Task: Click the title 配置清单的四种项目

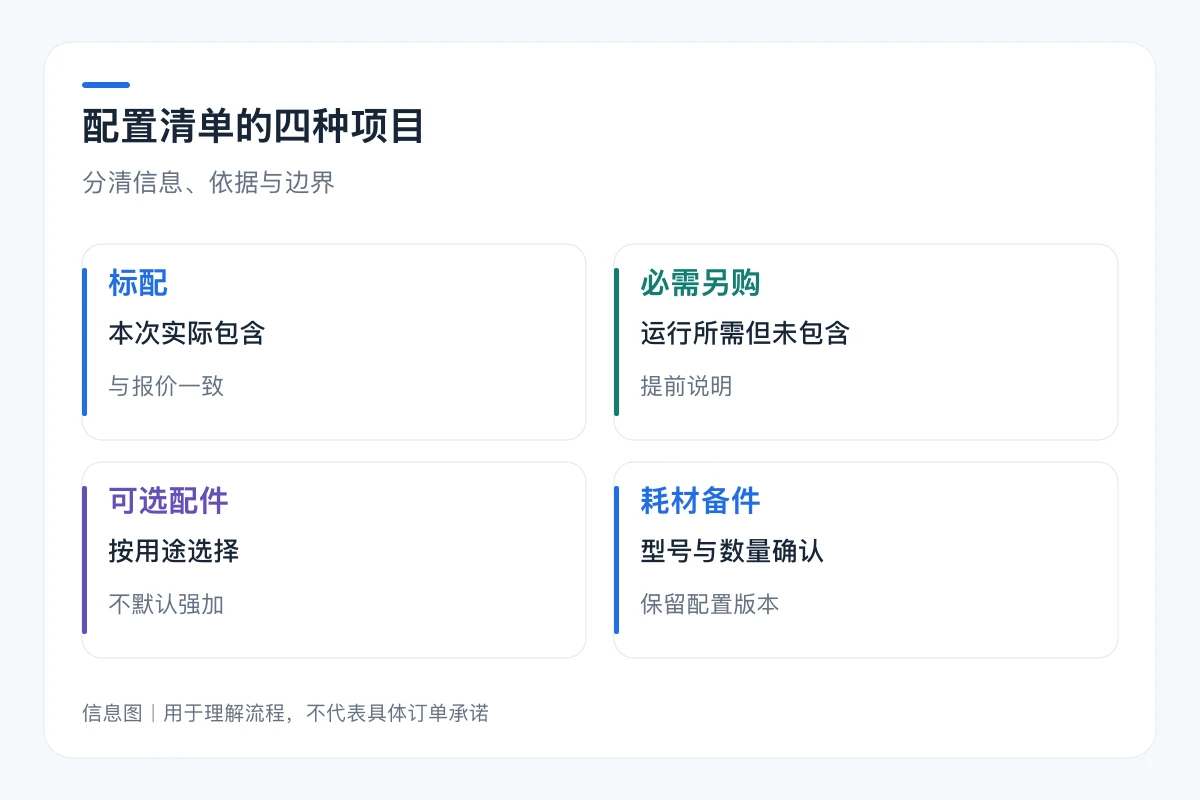Action: [253, 128]
